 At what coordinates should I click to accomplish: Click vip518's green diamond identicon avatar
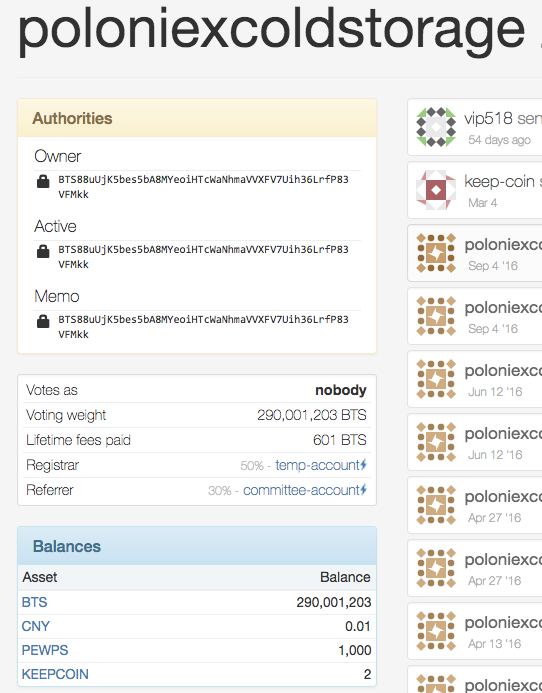436,127
